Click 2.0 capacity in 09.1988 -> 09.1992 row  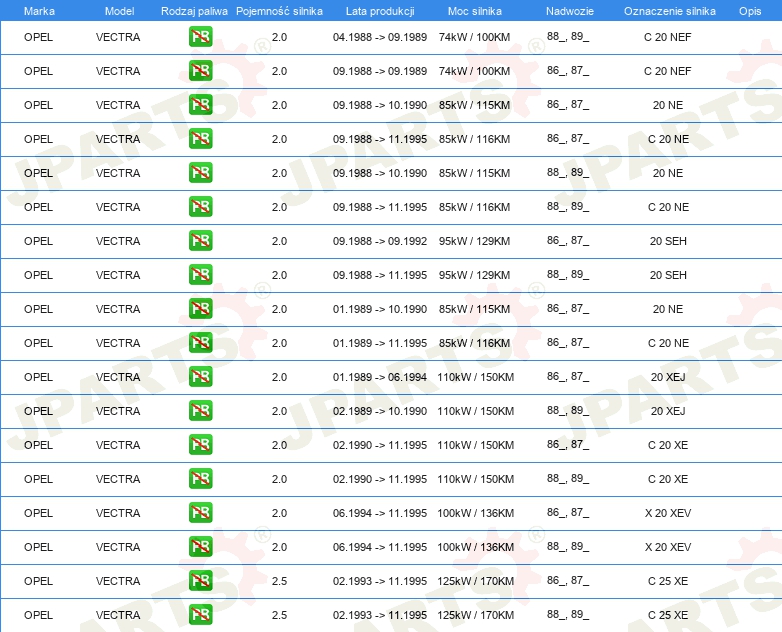click(279, 241)
